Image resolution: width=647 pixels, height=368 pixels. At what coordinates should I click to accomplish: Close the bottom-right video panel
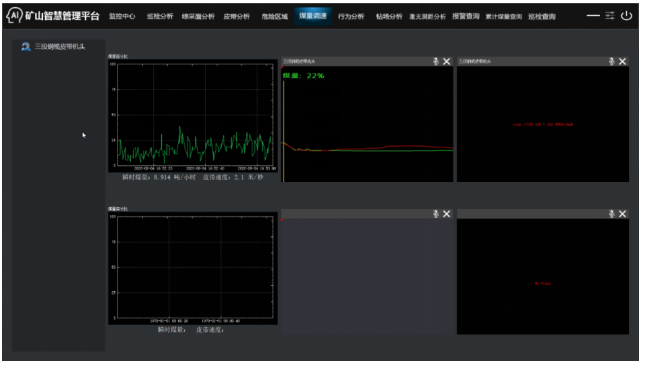622,214
